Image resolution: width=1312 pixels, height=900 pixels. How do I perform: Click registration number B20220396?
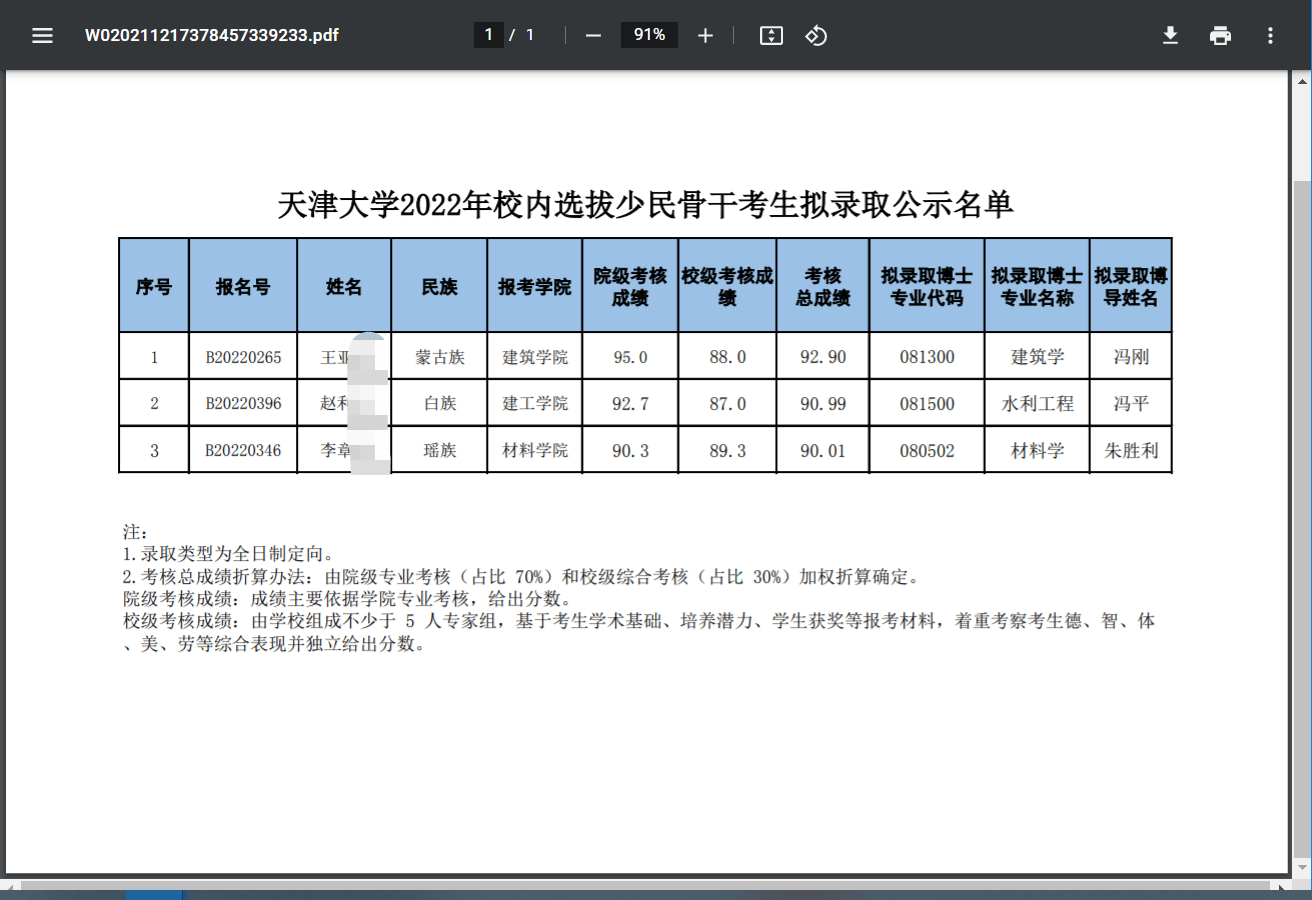coord(243,404)
